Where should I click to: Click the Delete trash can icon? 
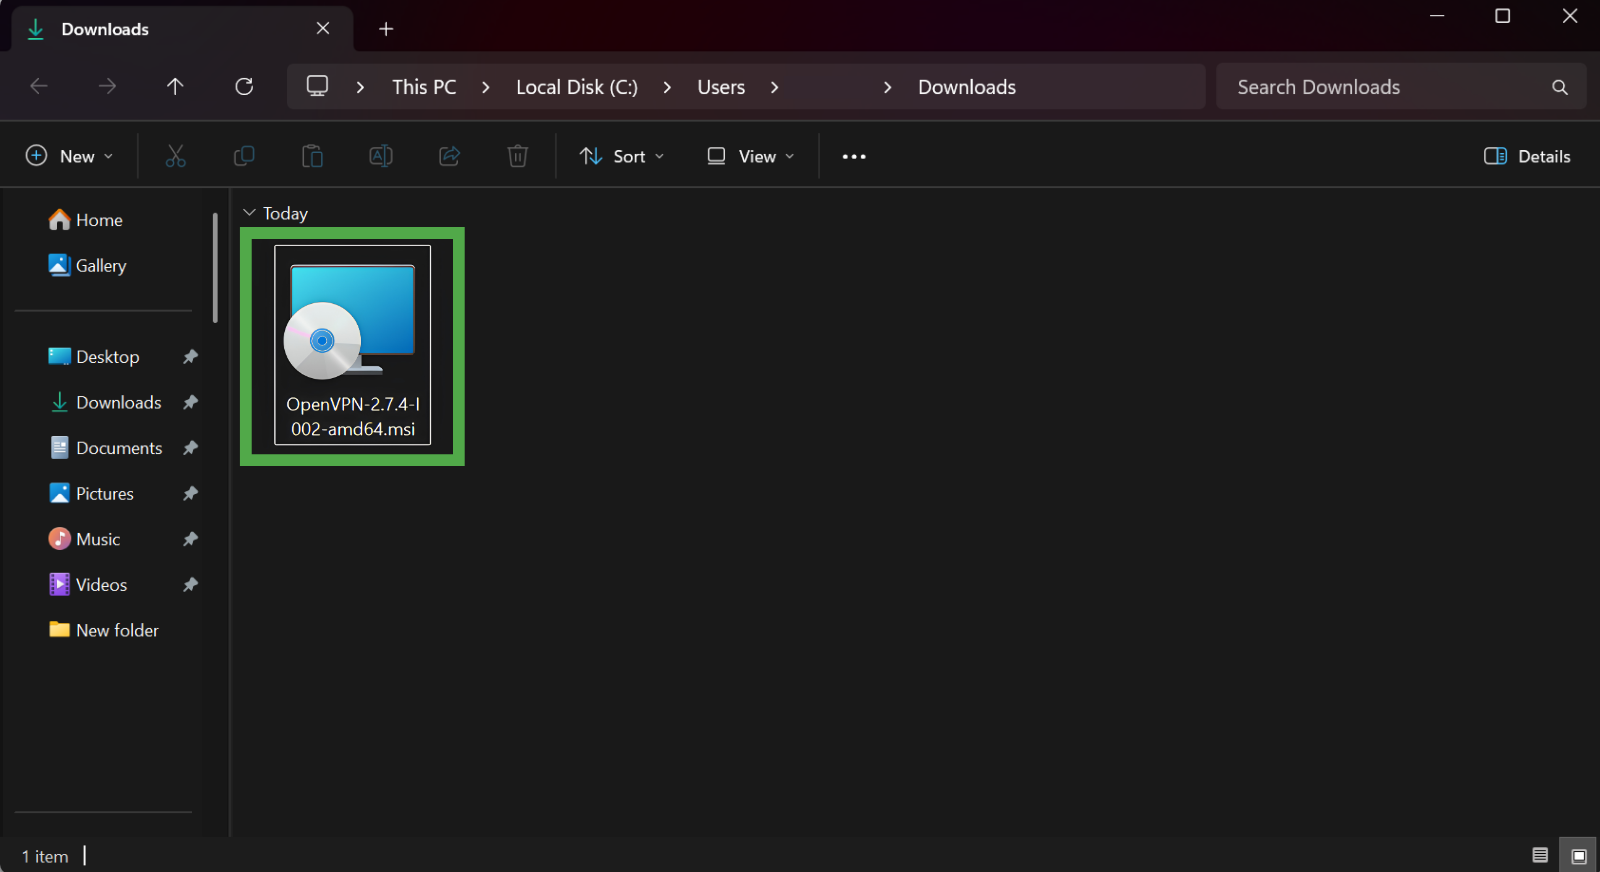518,156
